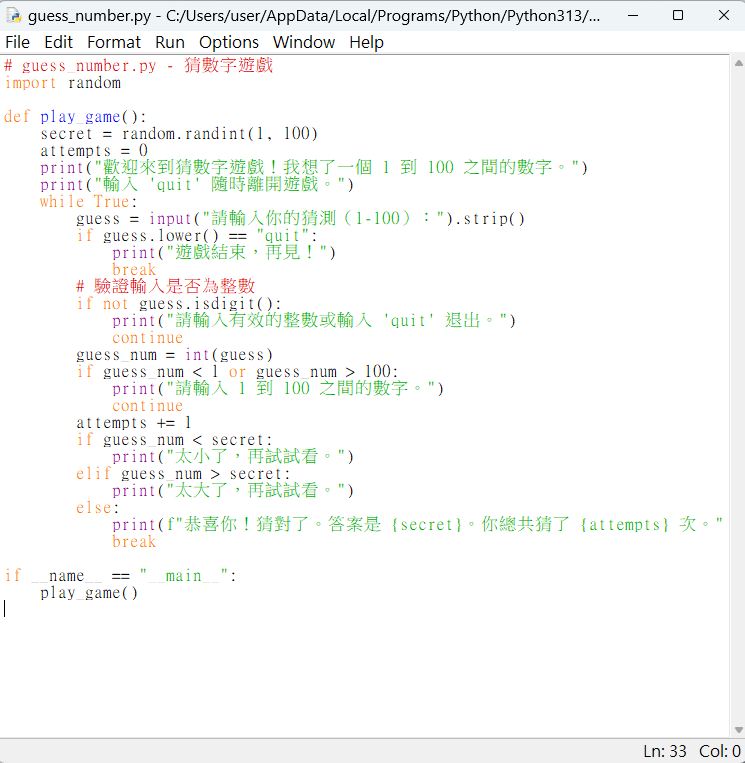Click the 'if guess.lower() == "quit":' line
Viewport: 745px width, 763px height.
[197, 236]
